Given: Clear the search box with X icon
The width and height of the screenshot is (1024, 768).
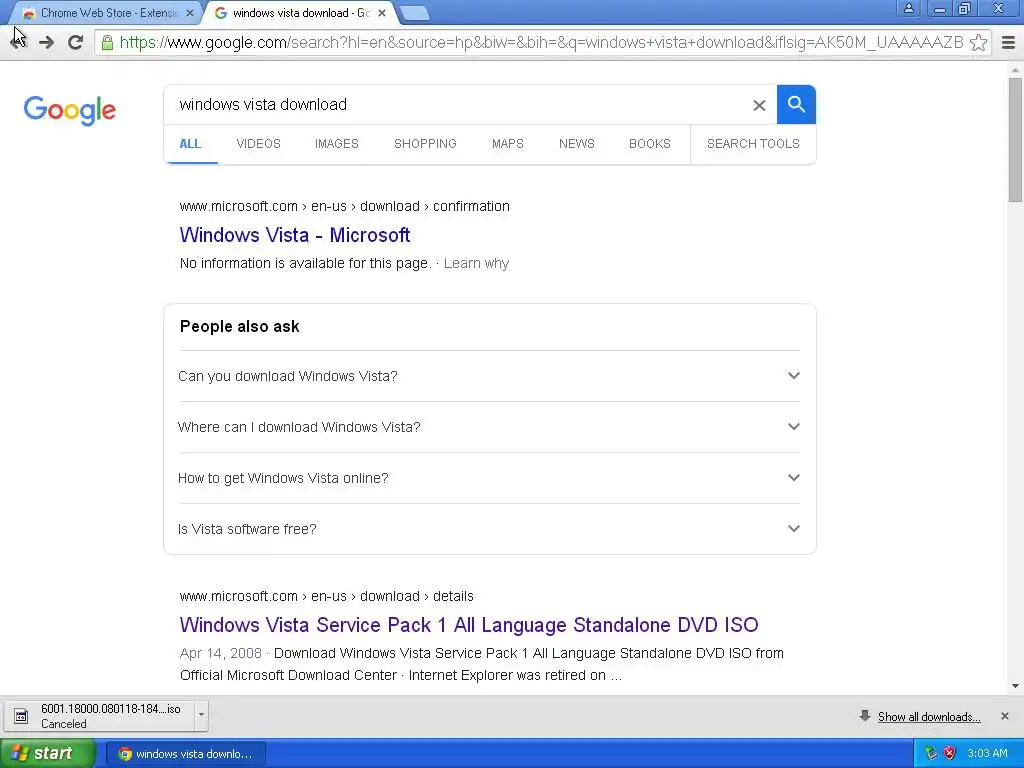Looking at the screenshot, I should coord(759,105).
